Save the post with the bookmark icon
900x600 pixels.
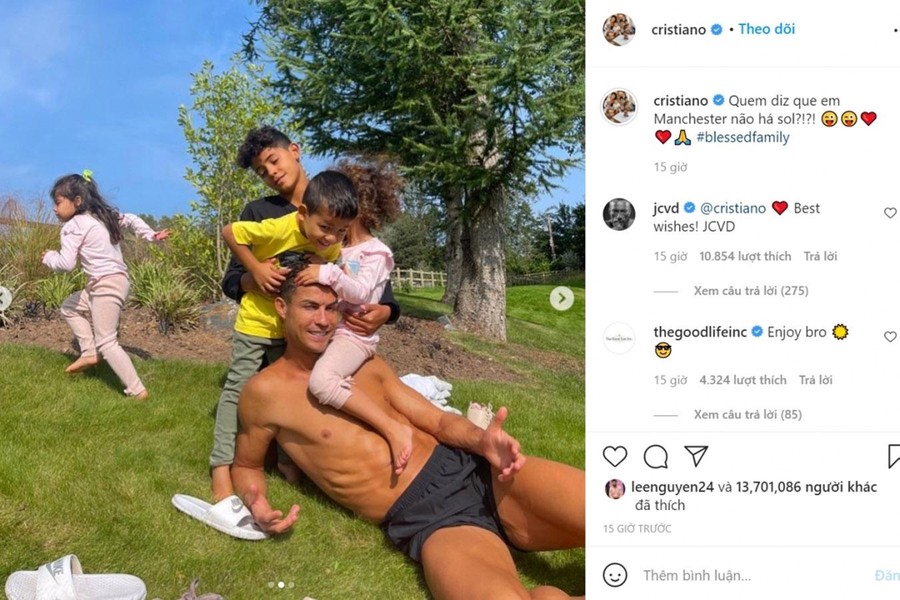tap(894, 456)
